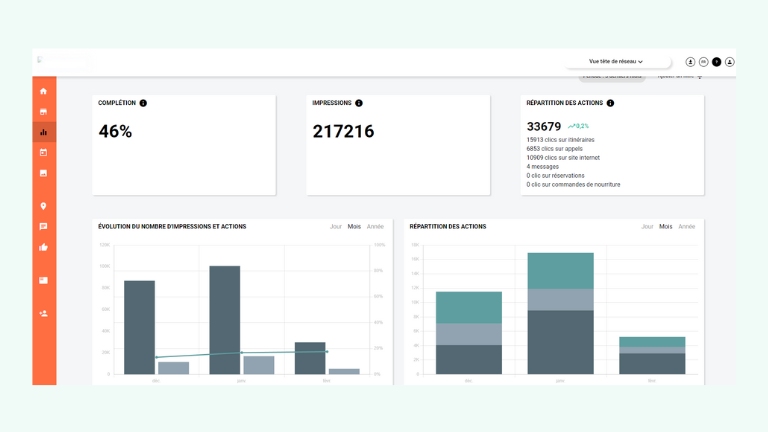Image resolution: width=768 pixels, height=432 pixels.
Task: Expand the 'Vue tête de réseau' dropdown
Action: (x=615, y=61)
